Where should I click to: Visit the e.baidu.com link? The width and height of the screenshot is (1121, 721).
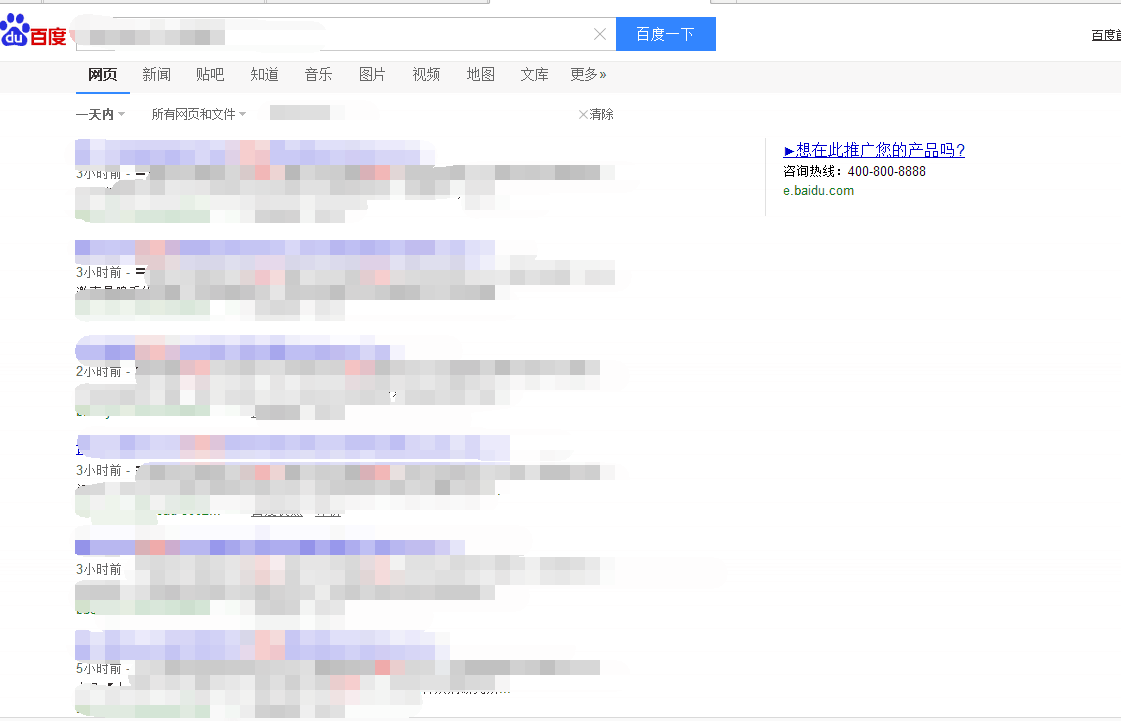[x=819, y=190]
